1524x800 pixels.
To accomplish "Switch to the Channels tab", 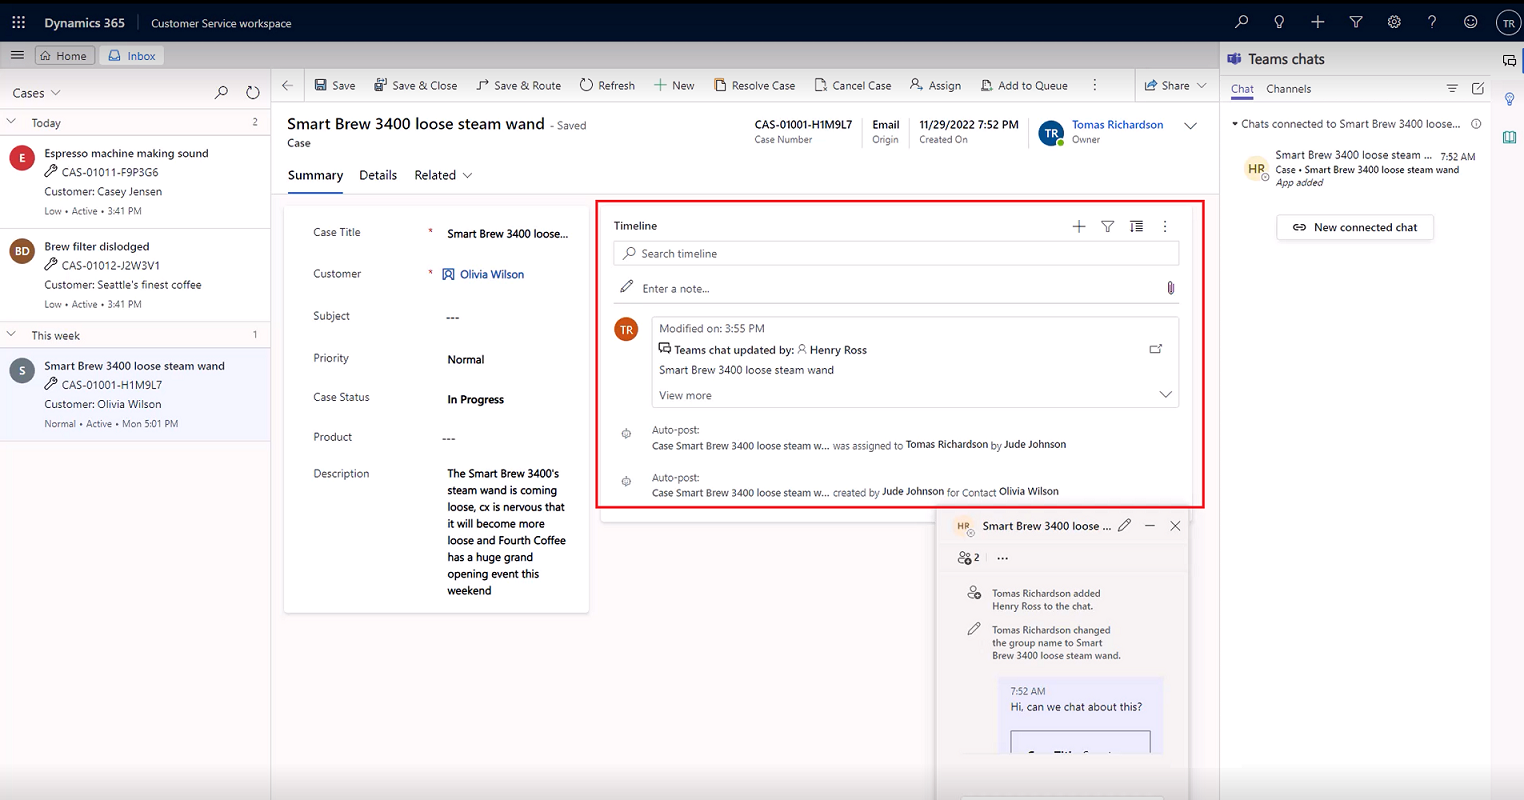I will point(1288,88).
